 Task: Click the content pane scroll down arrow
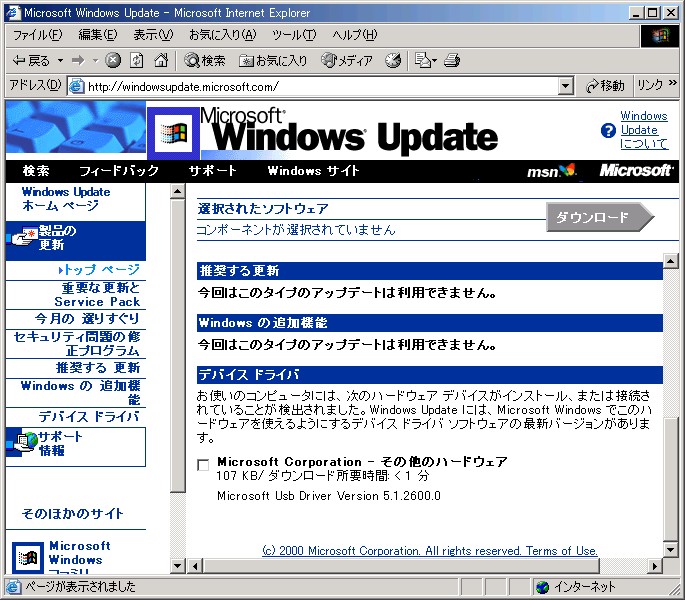(x=671, y=549)
